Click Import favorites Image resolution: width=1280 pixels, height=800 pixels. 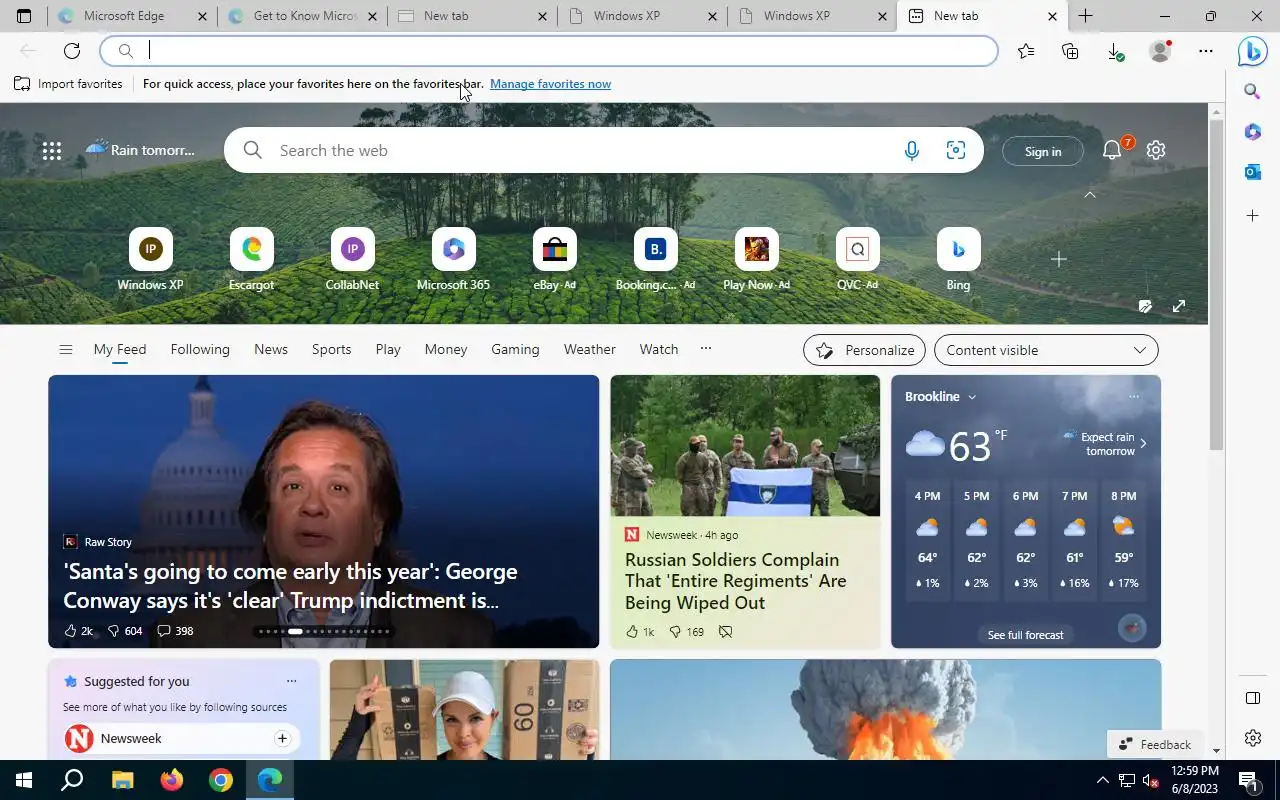[68, 84]
